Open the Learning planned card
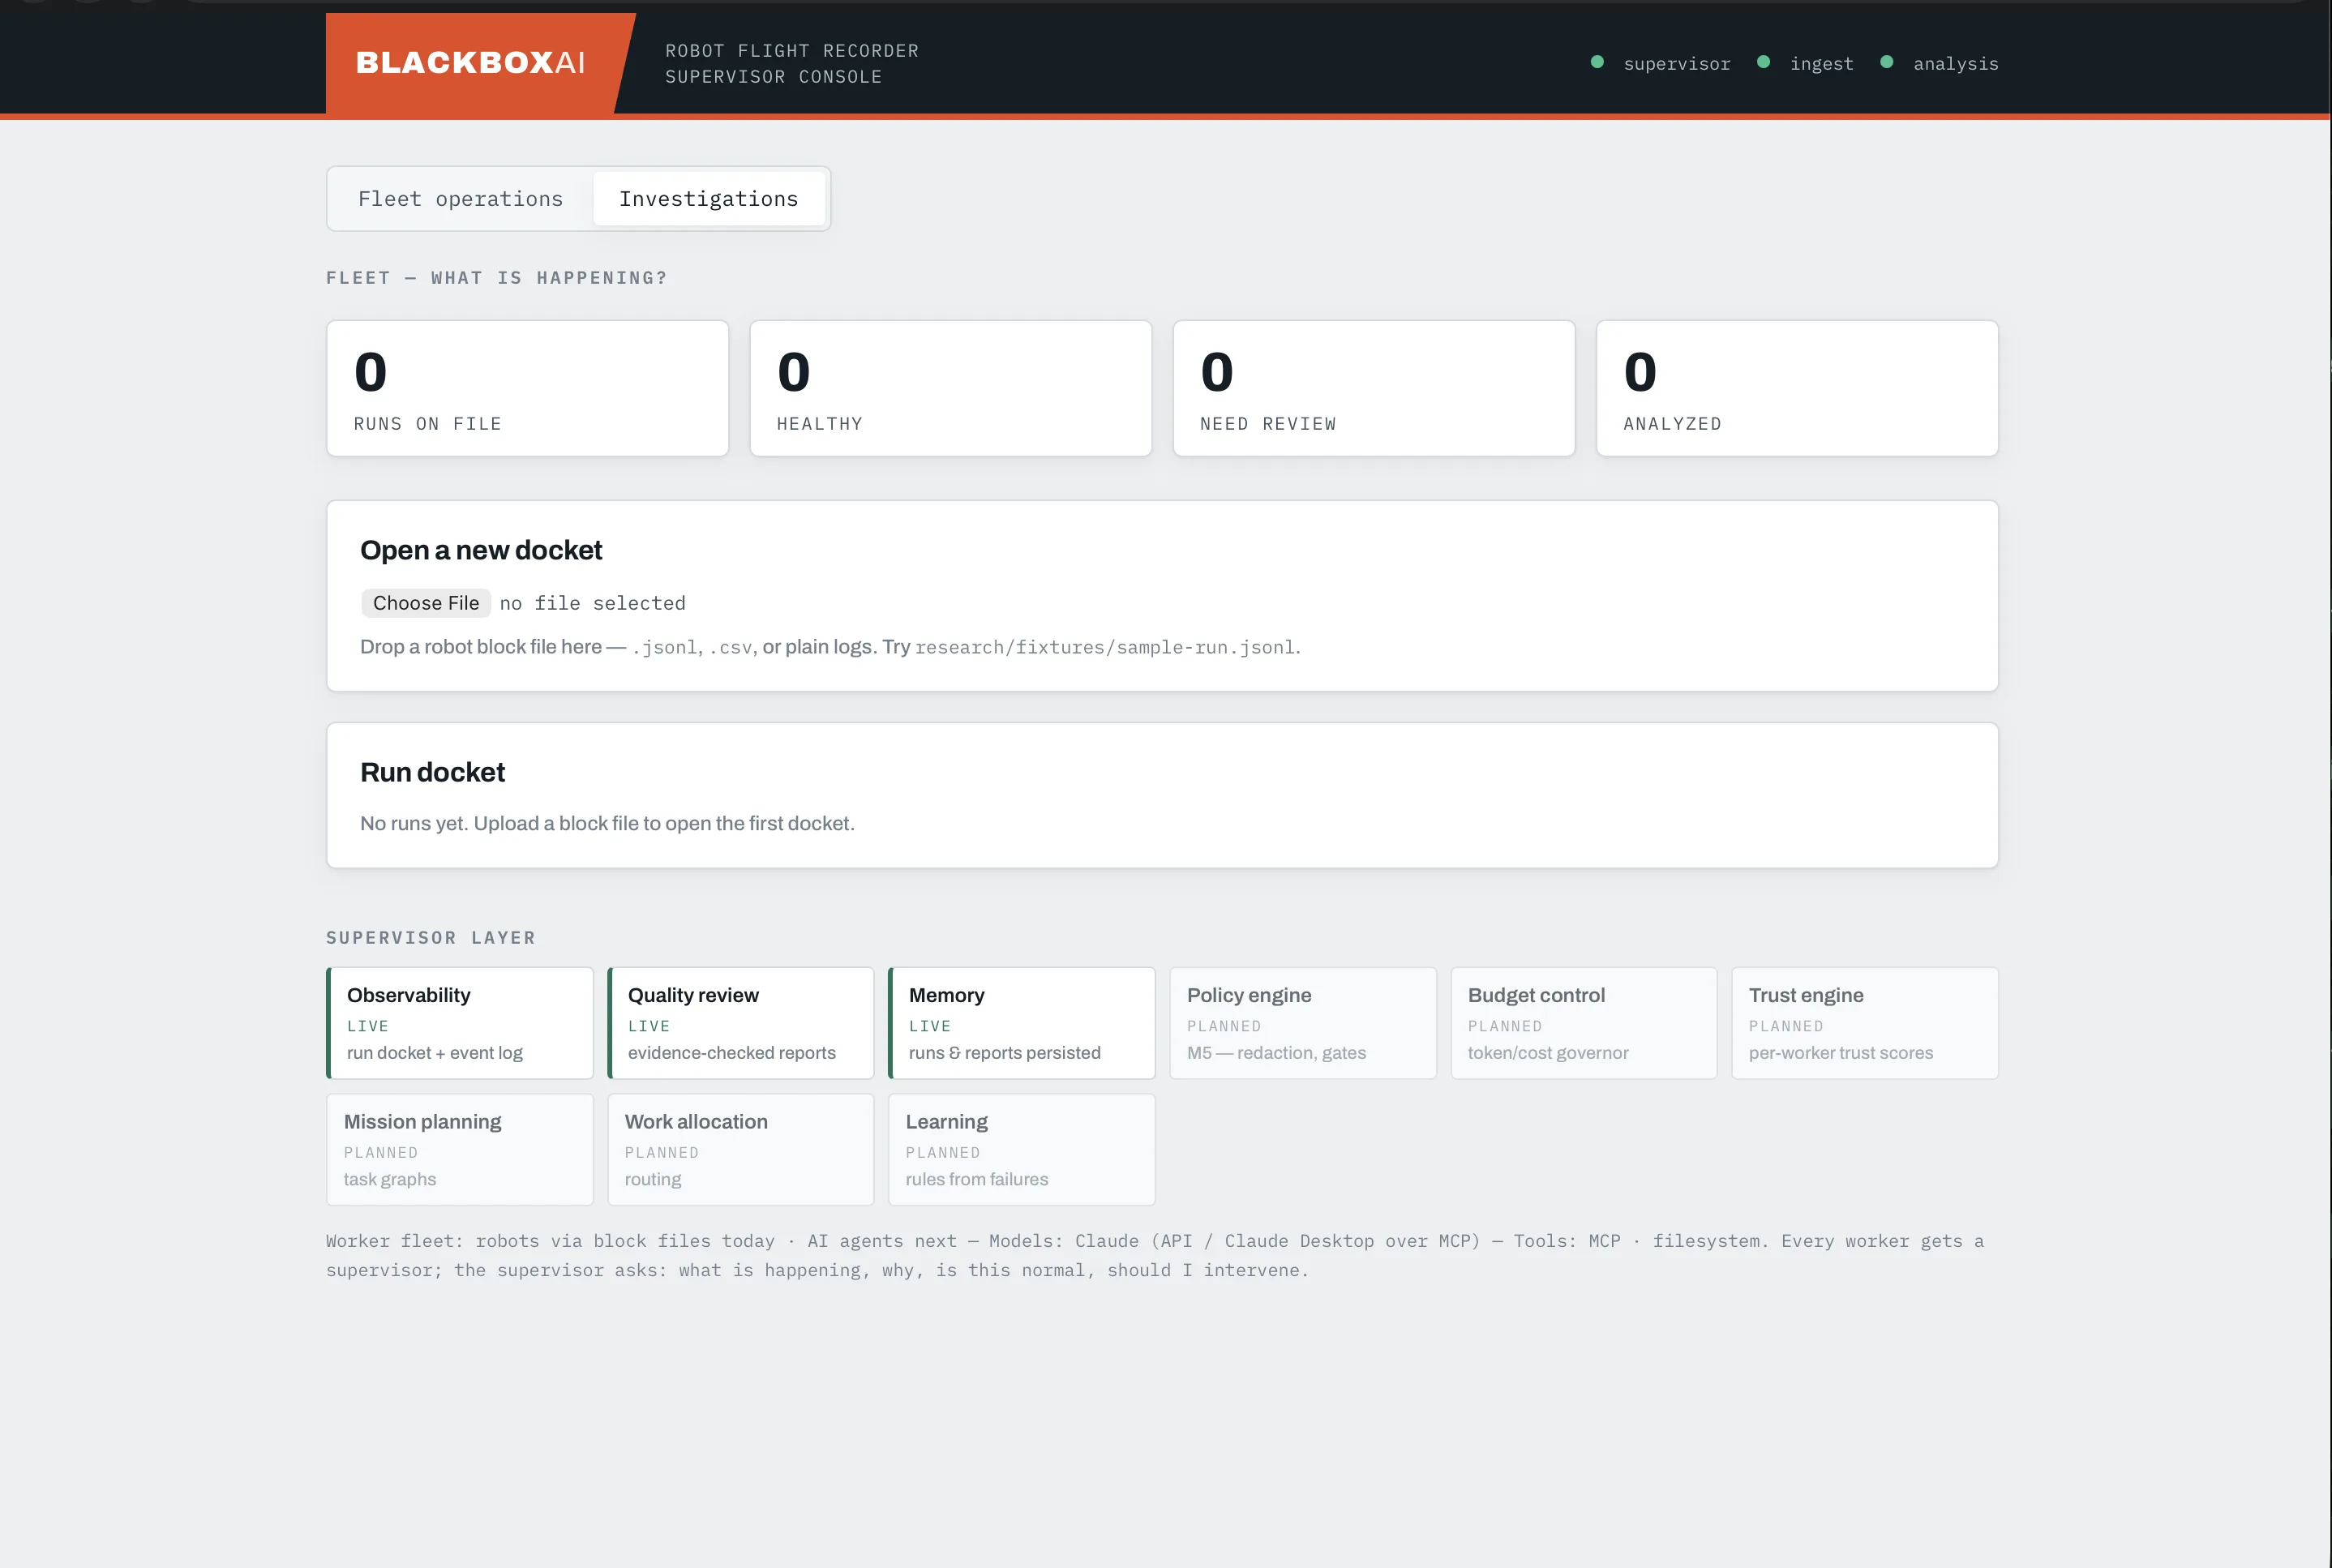Image resolution: width=2332 pixels, height=1568 pixels. pyautogui.click(x=1022, y=1149)
